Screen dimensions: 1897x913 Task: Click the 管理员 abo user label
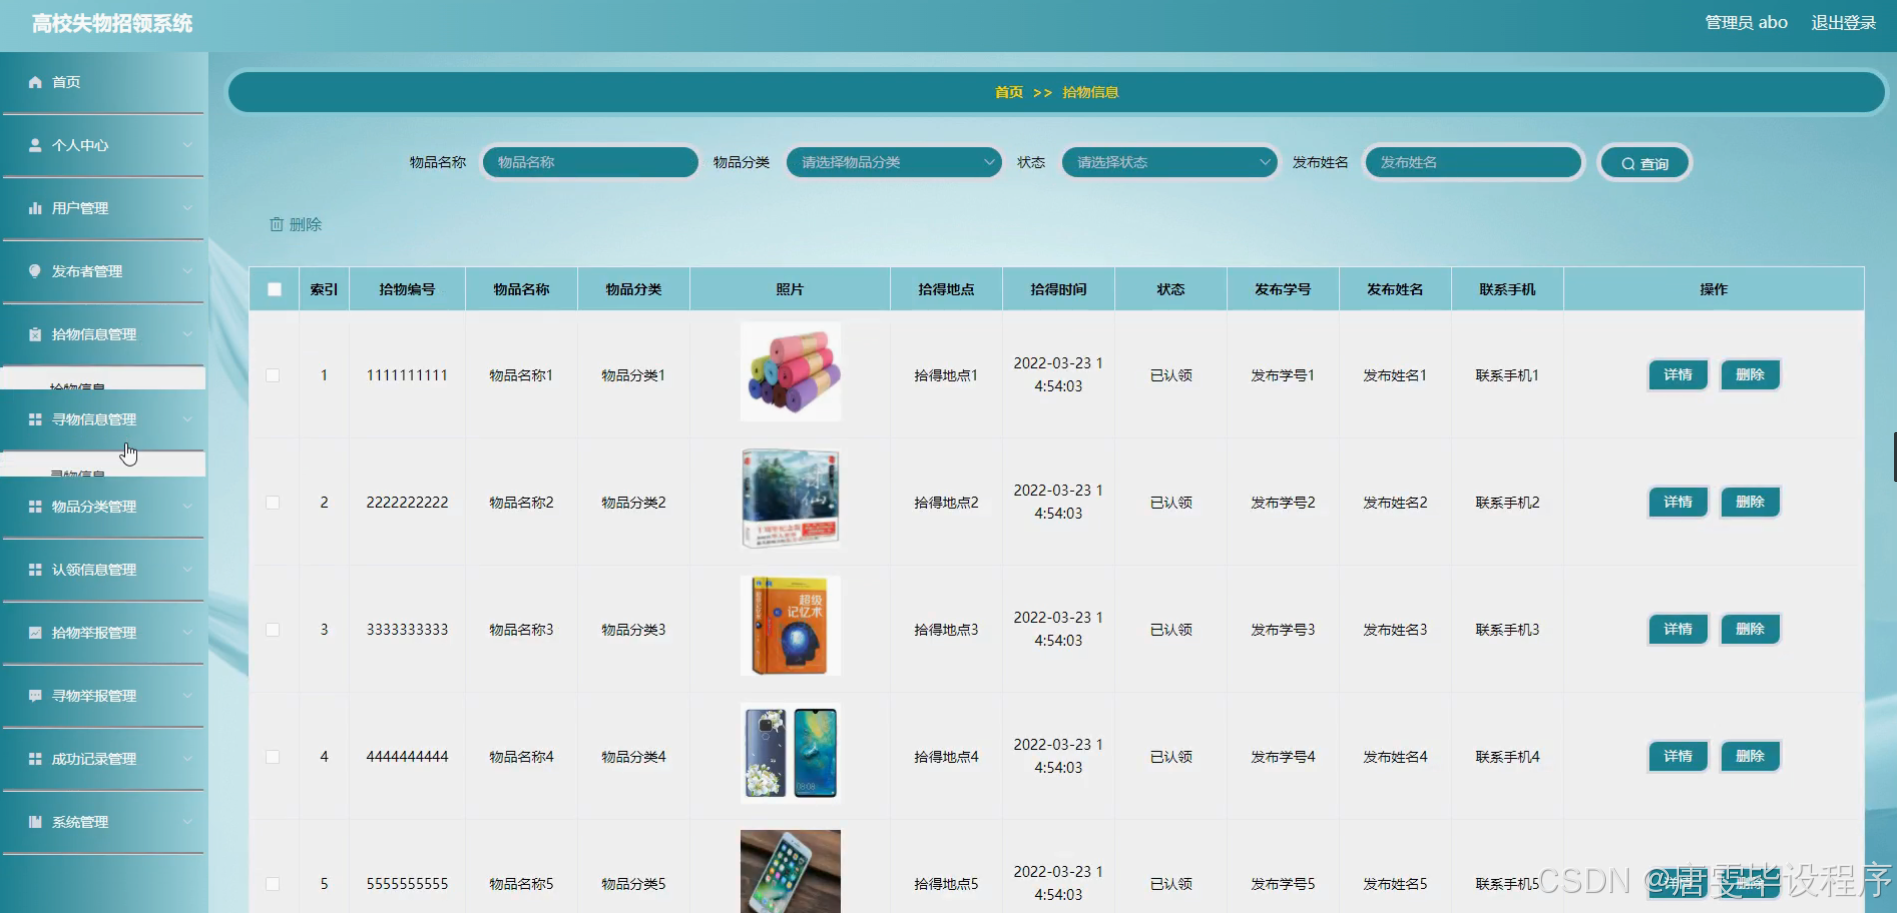(1746, 23)
